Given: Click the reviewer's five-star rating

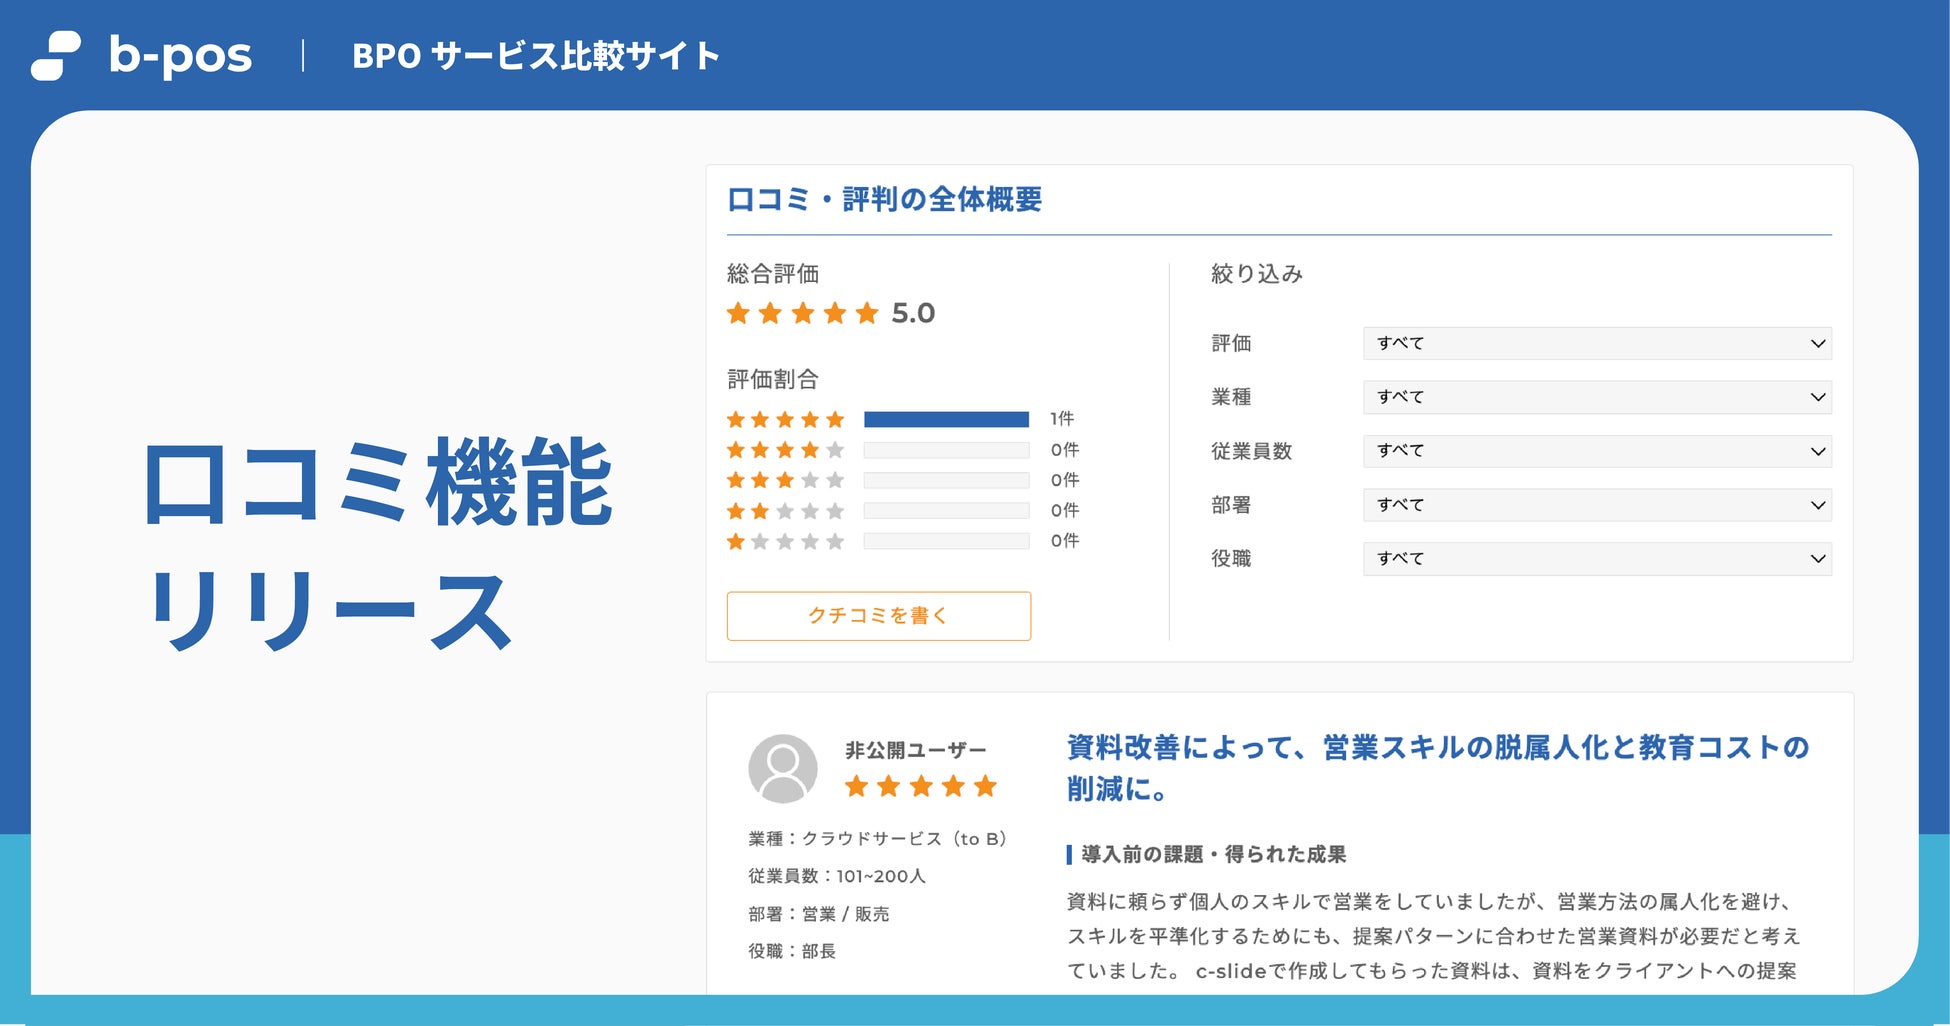Looking at the screenshot, I should click(920, 786).
